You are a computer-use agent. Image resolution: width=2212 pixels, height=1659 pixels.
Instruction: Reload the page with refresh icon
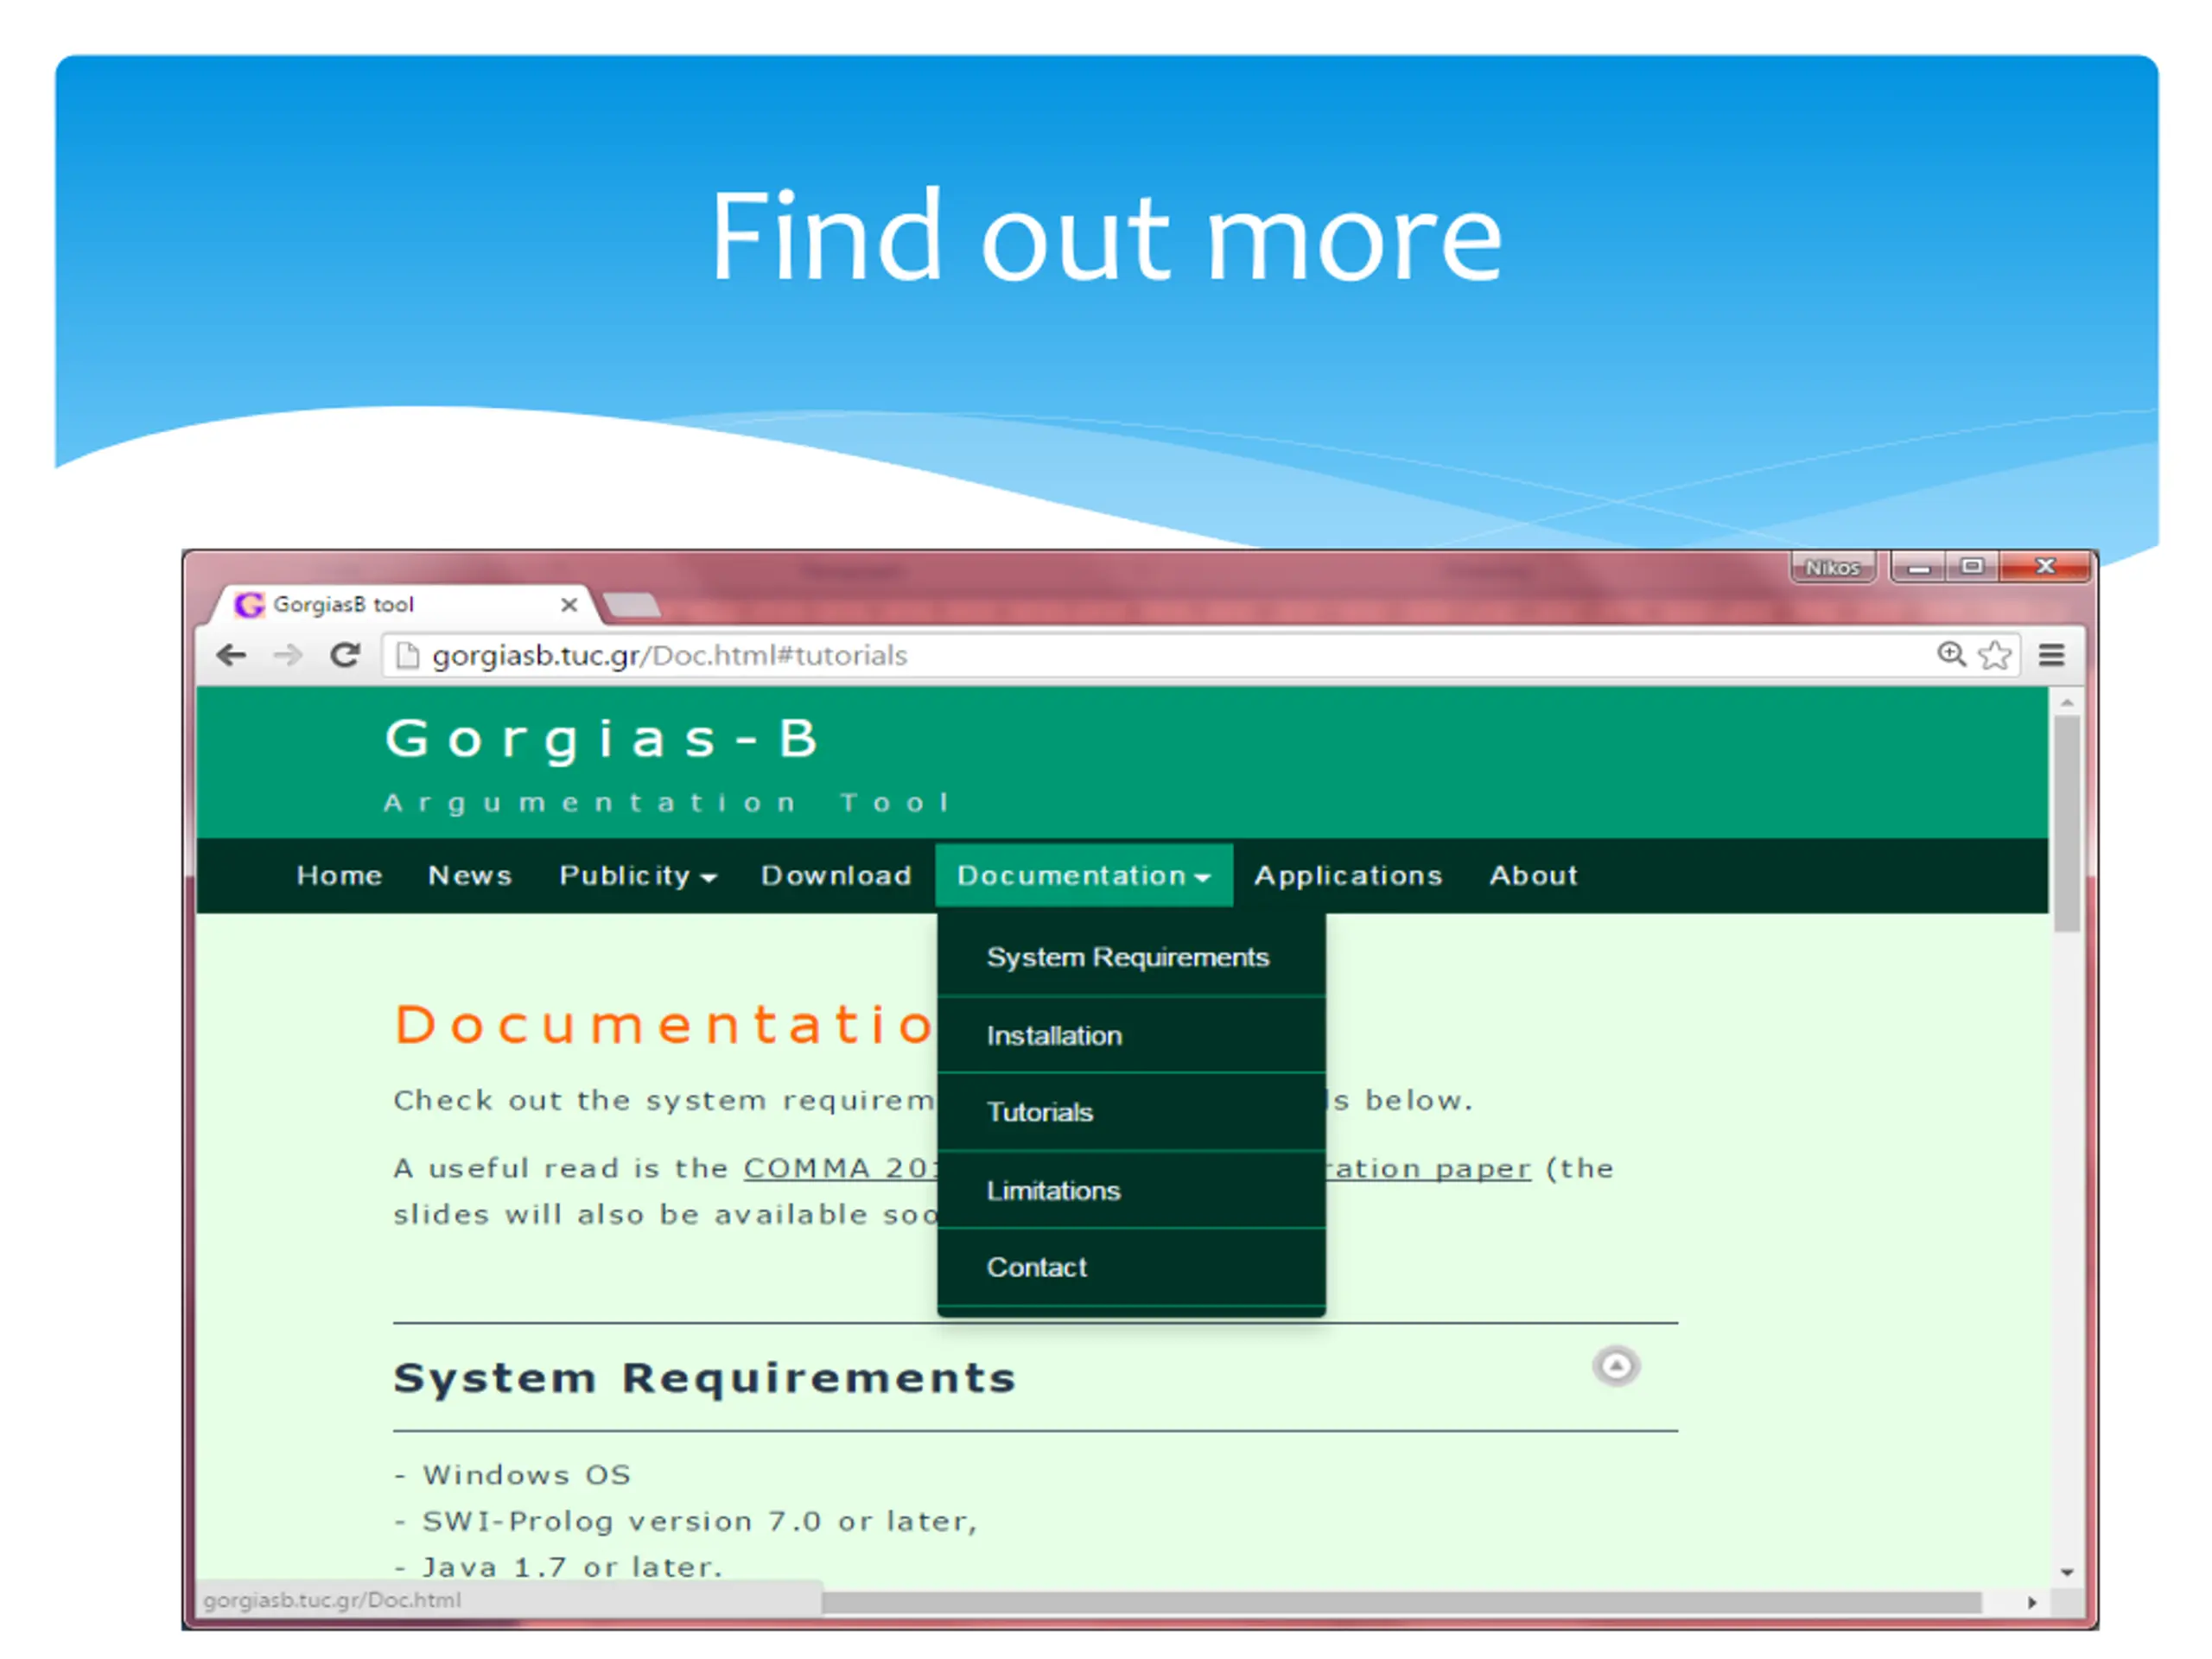[345, 655]
